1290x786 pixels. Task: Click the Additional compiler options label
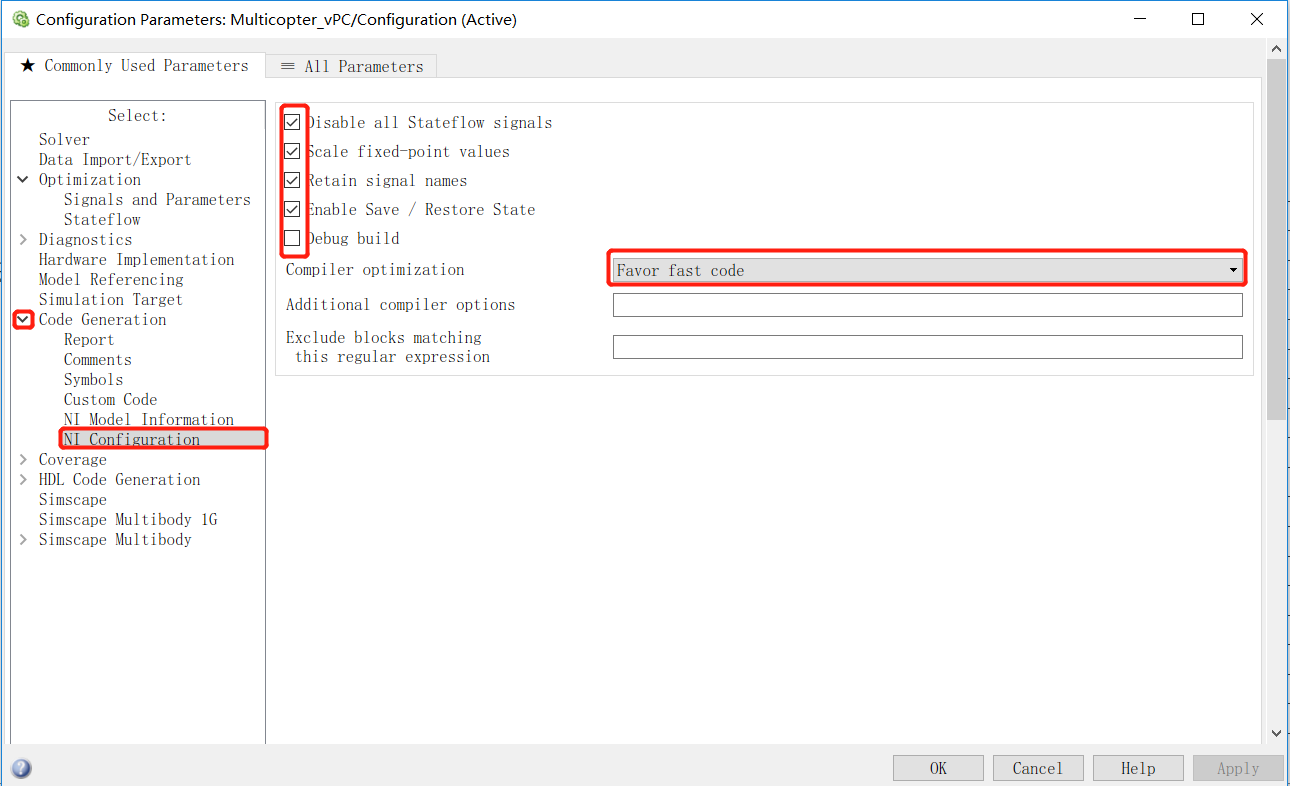tap(400, 305)
